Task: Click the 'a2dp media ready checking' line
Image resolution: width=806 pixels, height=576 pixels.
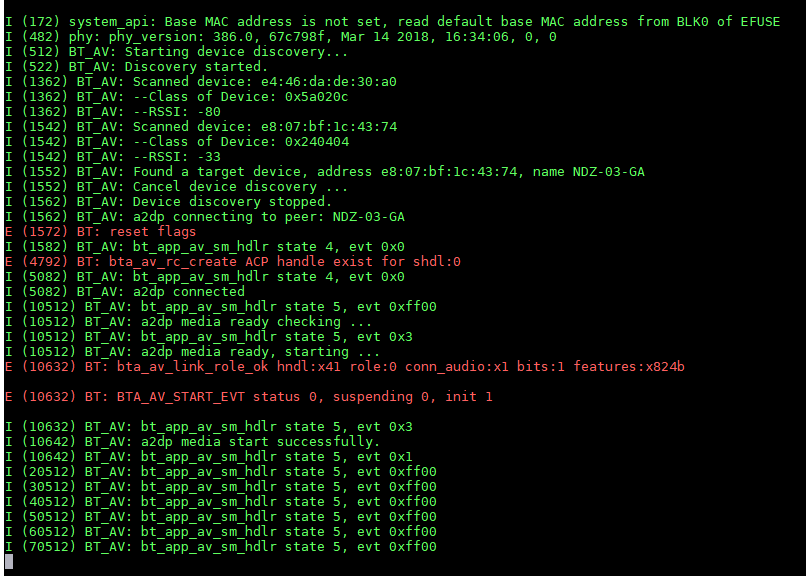Action: point(189,322)
